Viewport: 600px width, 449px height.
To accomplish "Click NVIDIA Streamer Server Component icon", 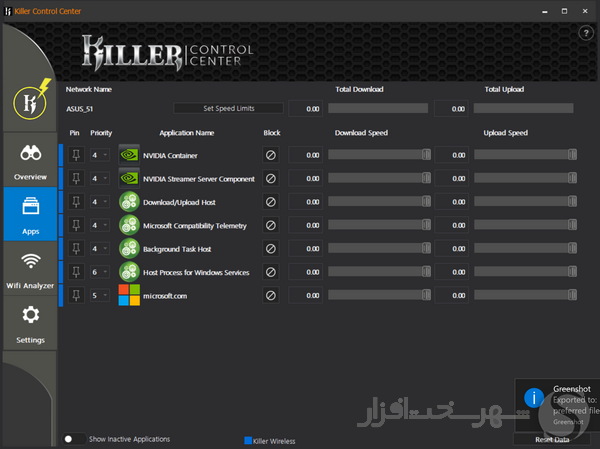I will (x=129, y=178).
